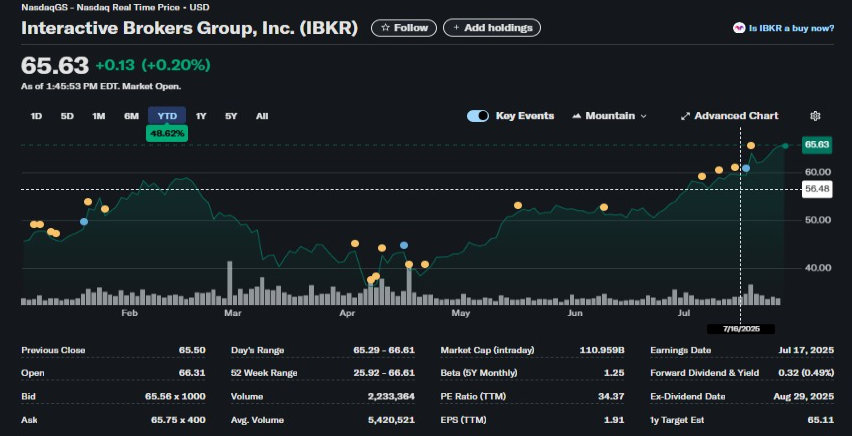Viewport: 852px width, 436px height.
Task: Click the Open value 66.31
Action: [x=192, y=373]
